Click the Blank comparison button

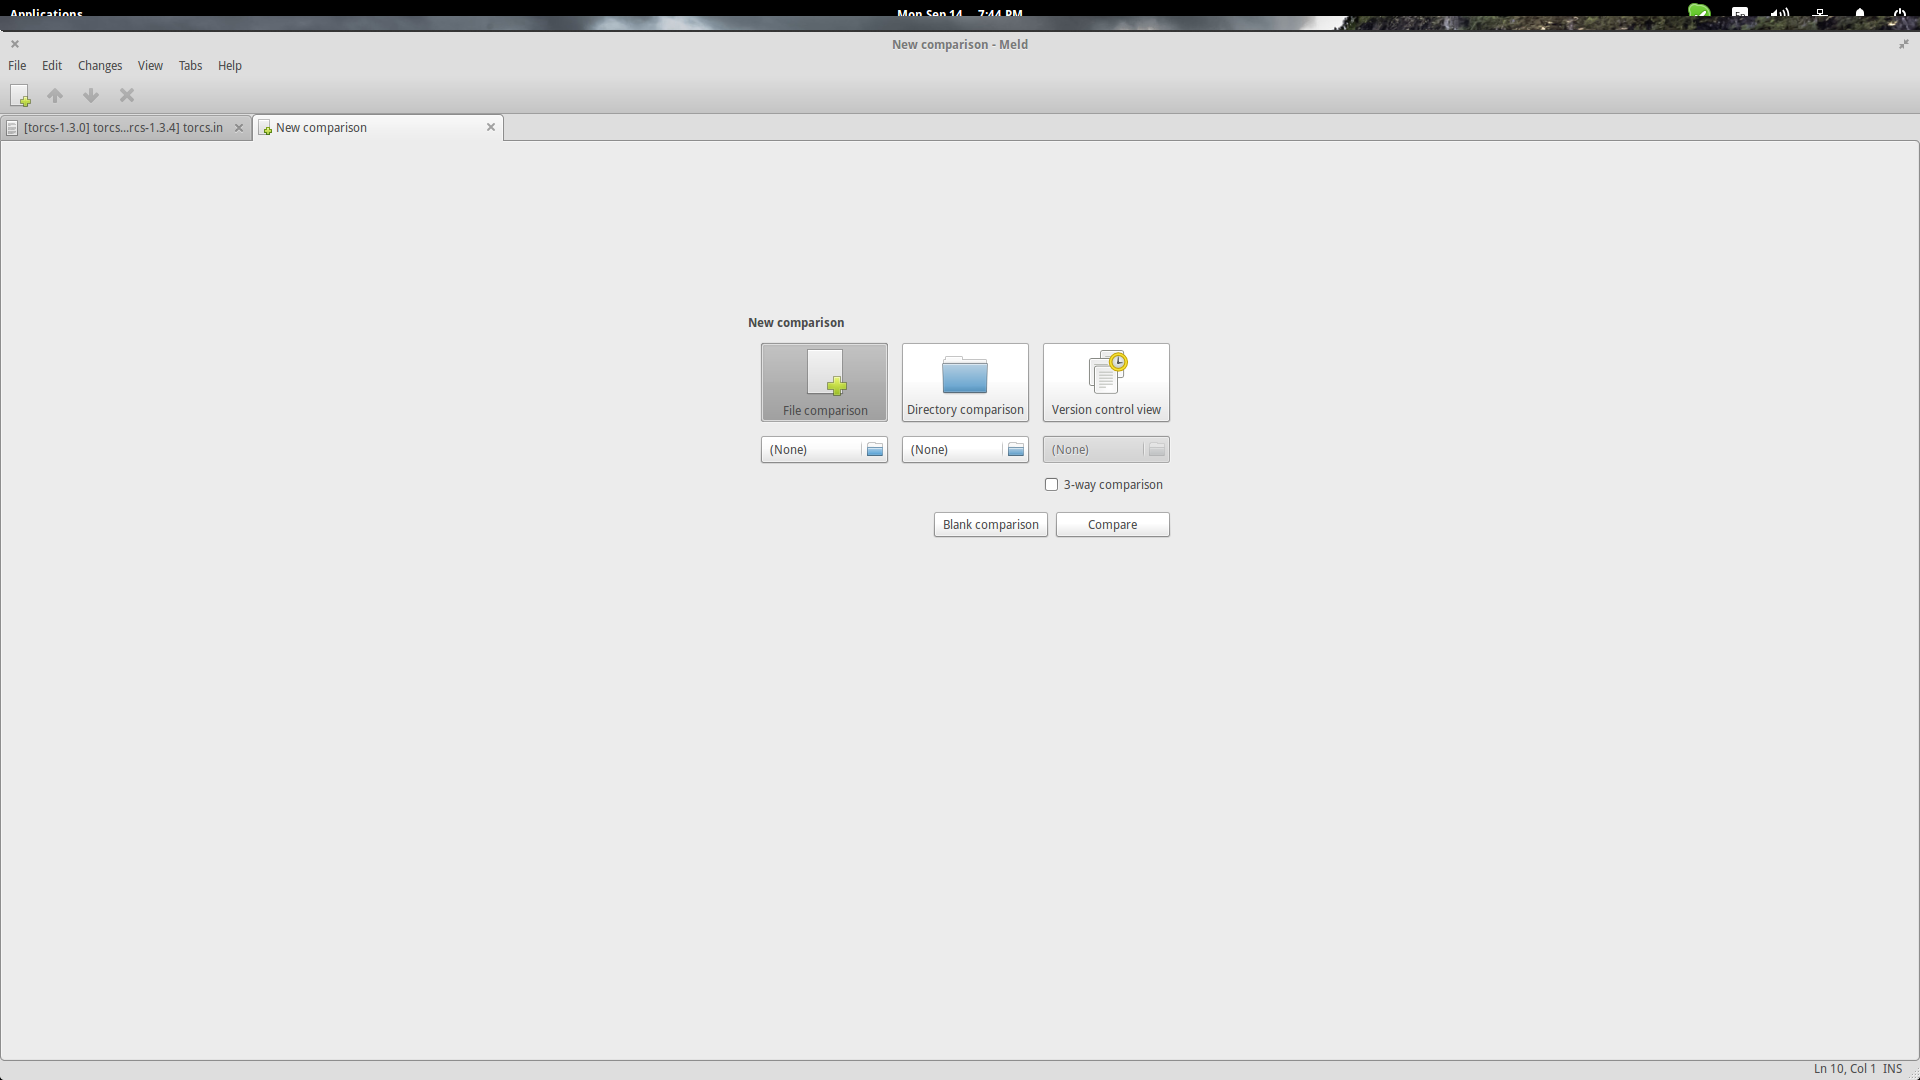[x=990, y=524]
